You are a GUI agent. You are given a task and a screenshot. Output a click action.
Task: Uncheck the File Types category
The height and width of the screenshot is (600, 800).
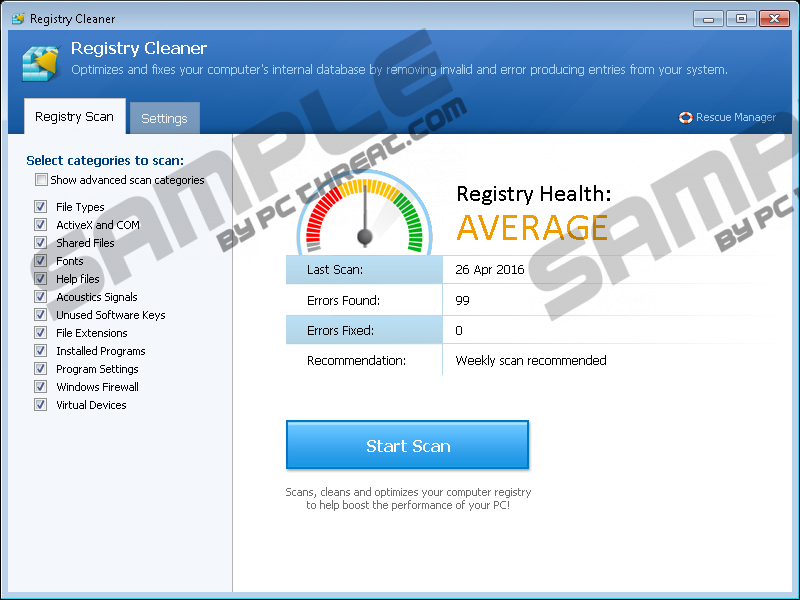(40, 207)
